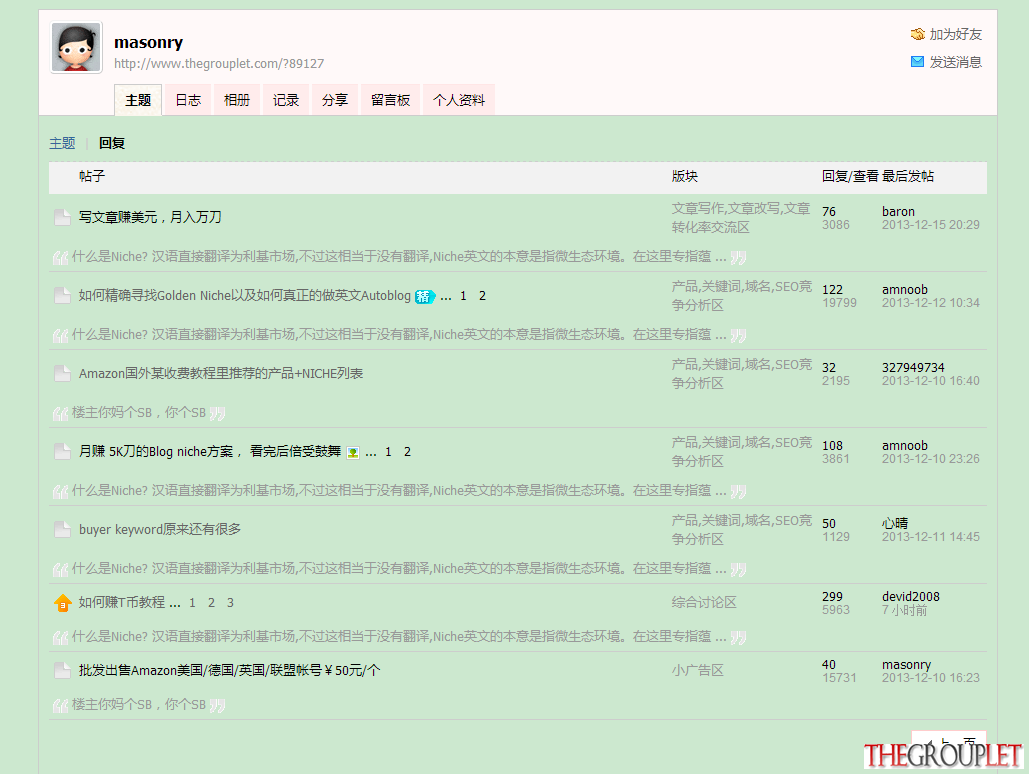Open the 综合讨论区 forum section
The image size is (1029, 774).
coord(704,603)
